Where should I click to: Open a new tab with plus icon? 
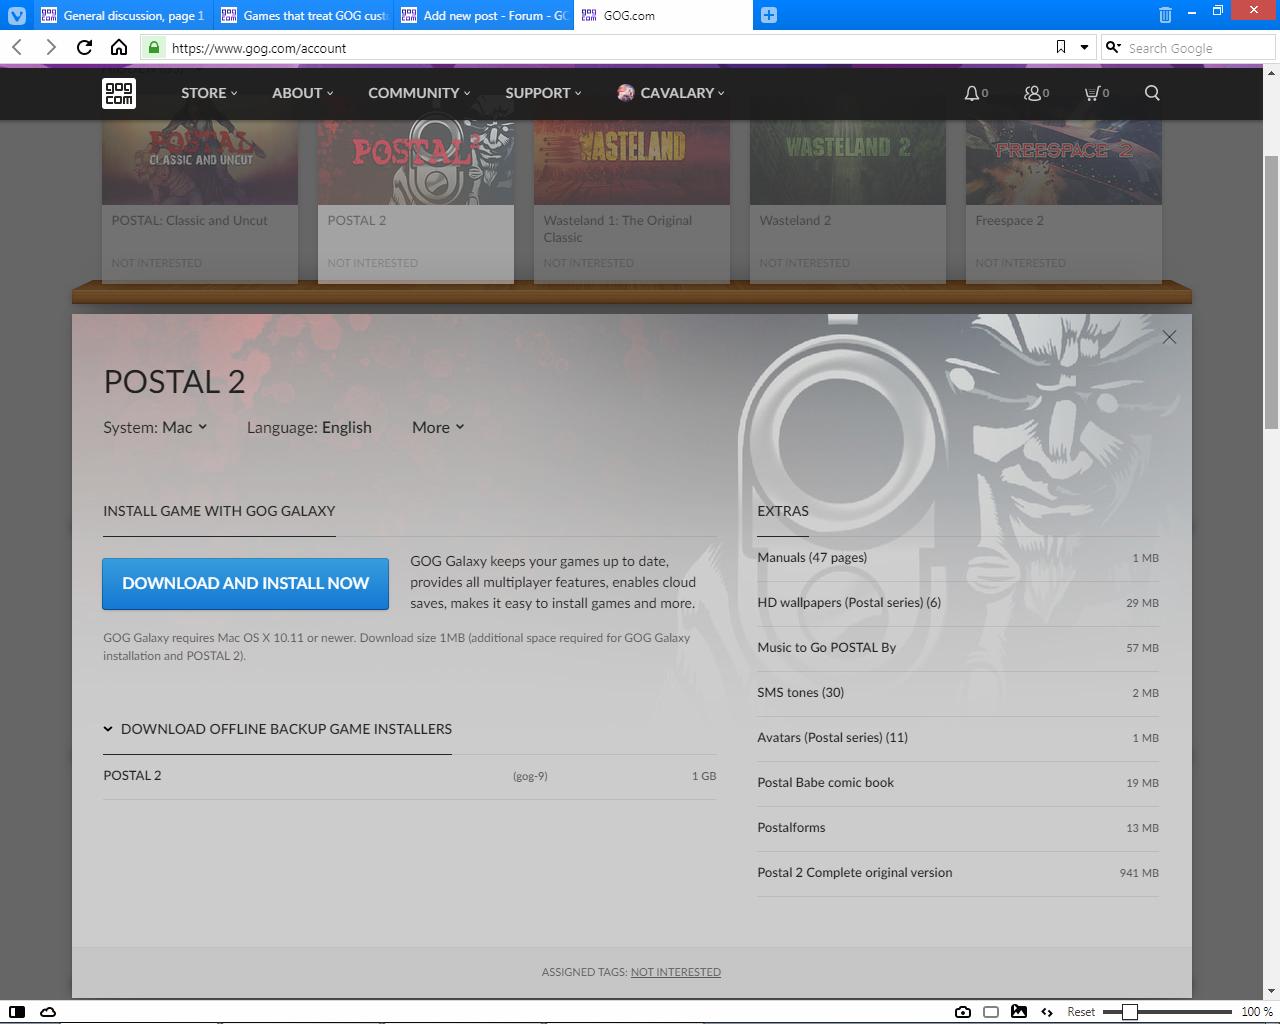768,15
